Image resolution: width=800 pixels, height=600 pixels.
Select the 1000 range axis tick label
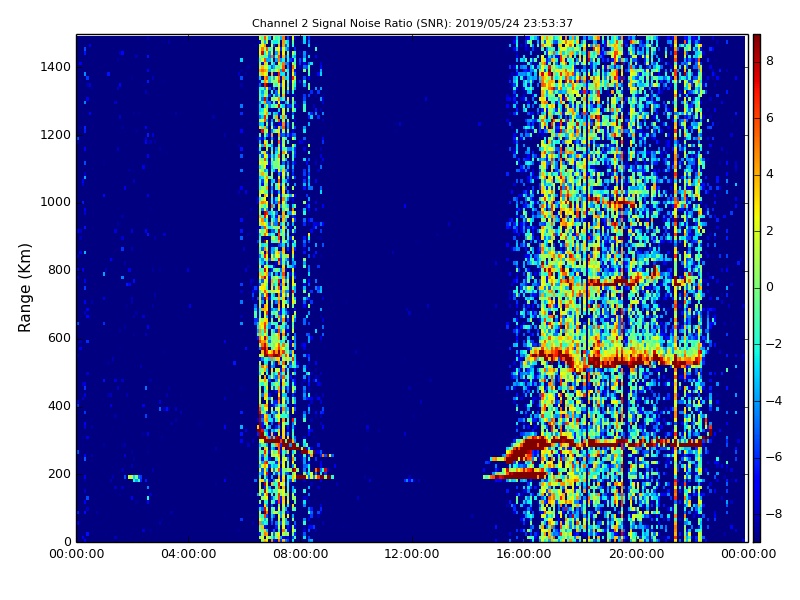click(55, 202)
